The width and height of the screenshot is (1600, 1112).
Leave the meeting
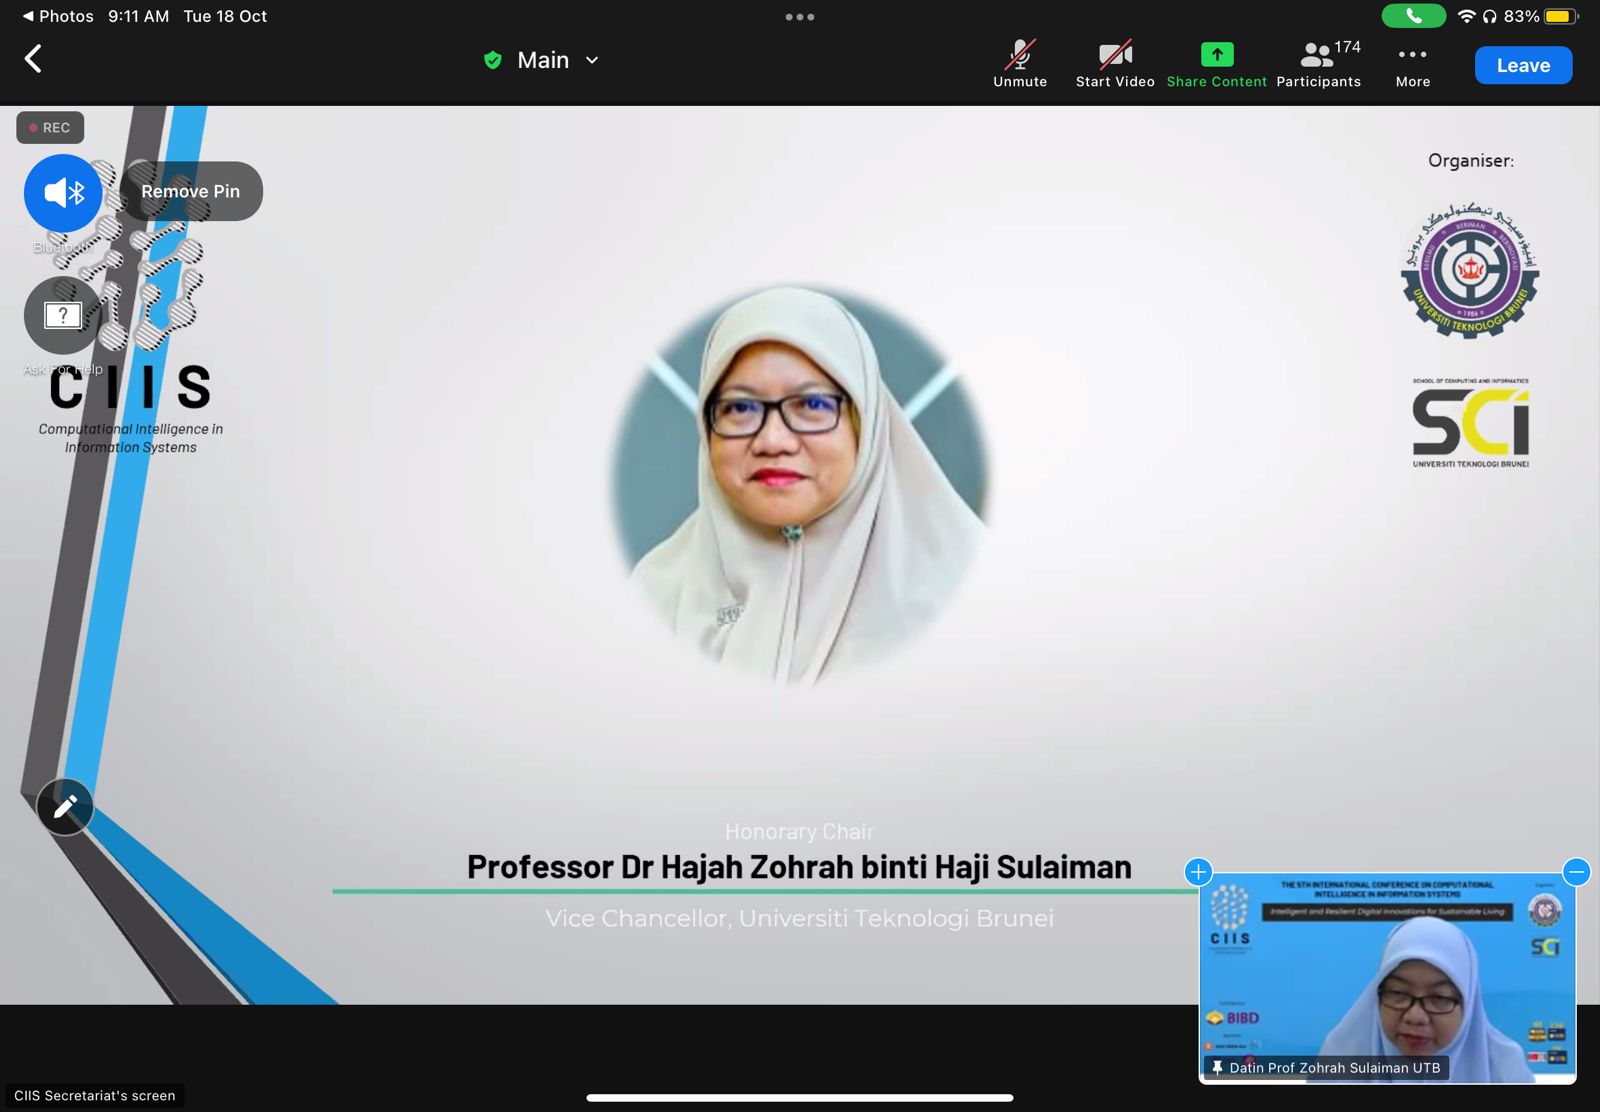(1522, 65)
